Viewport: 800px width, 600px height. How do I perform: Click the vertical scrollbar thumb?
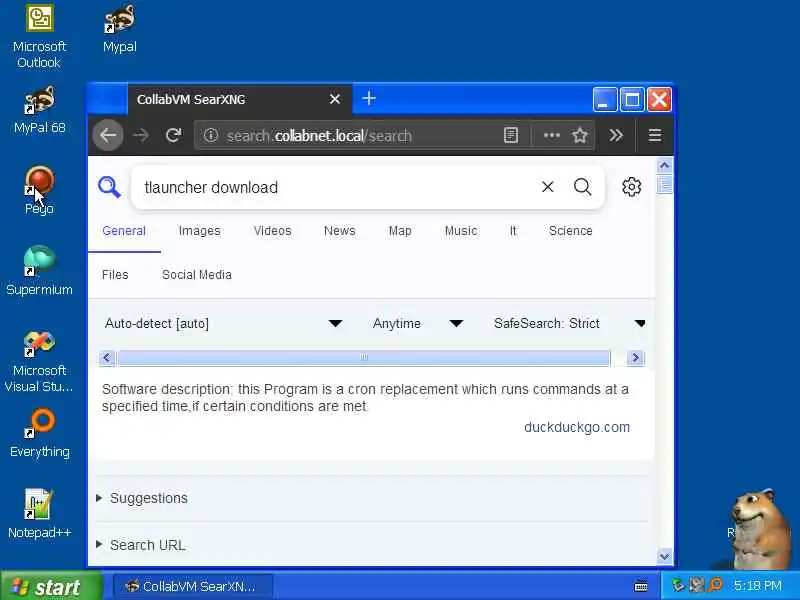click(x=664, y=184)
